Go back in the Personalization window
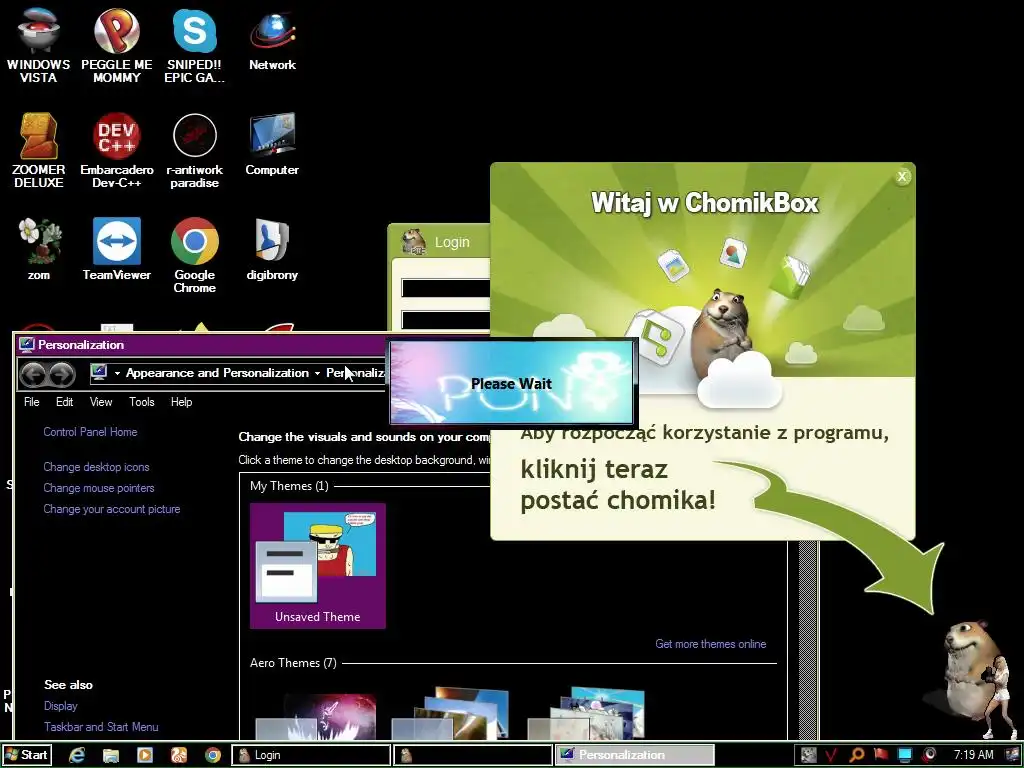The width and height of the screenshot is (1024, 768). point(33,374)
